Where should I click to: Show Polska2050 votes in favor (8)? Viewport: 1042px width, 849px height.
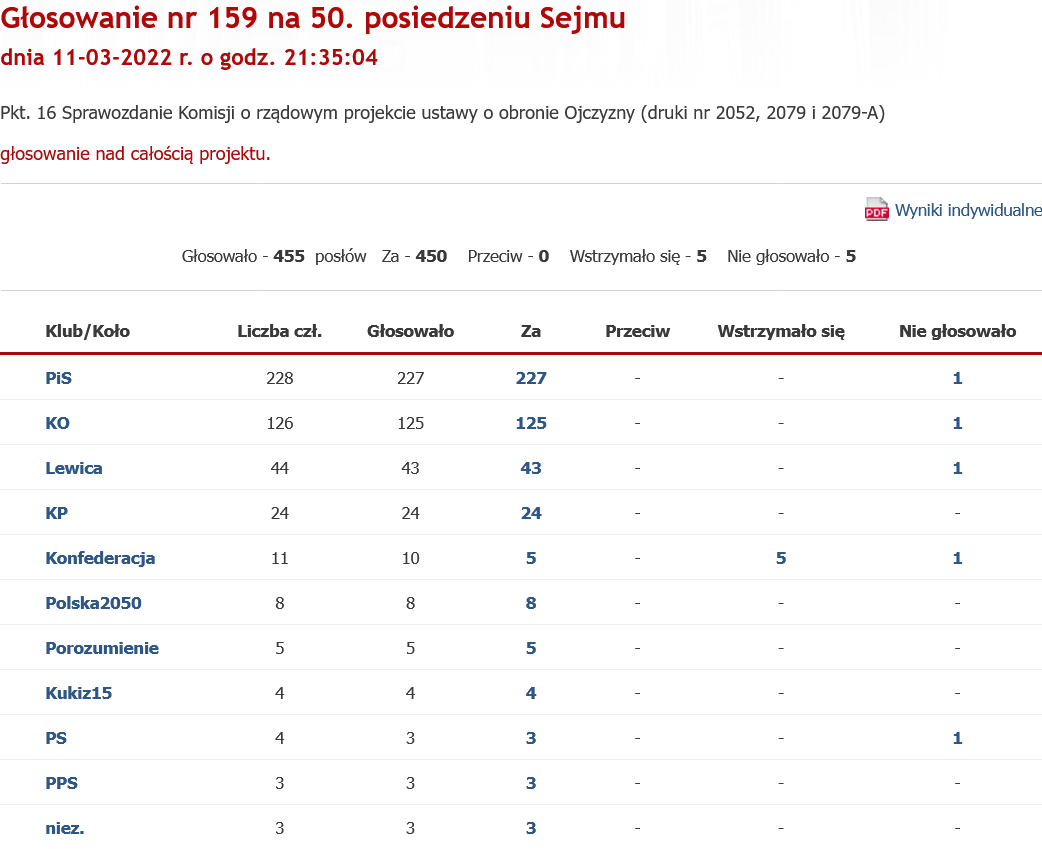pyautogui.click(x=531, y=603)
